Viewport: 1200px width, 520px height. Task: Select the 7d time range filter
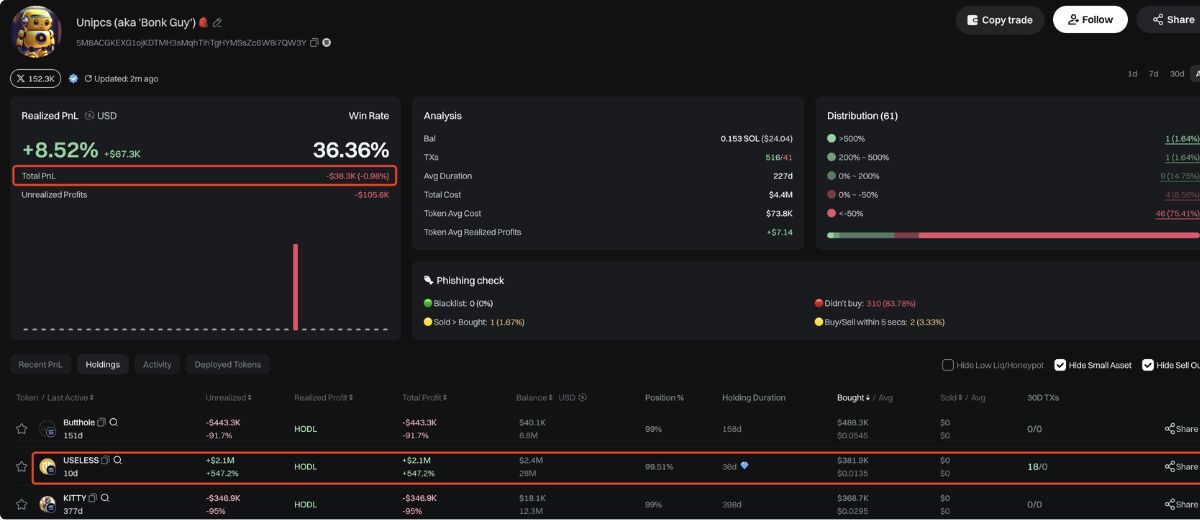pyautogui.click(x=1153, y=74)
